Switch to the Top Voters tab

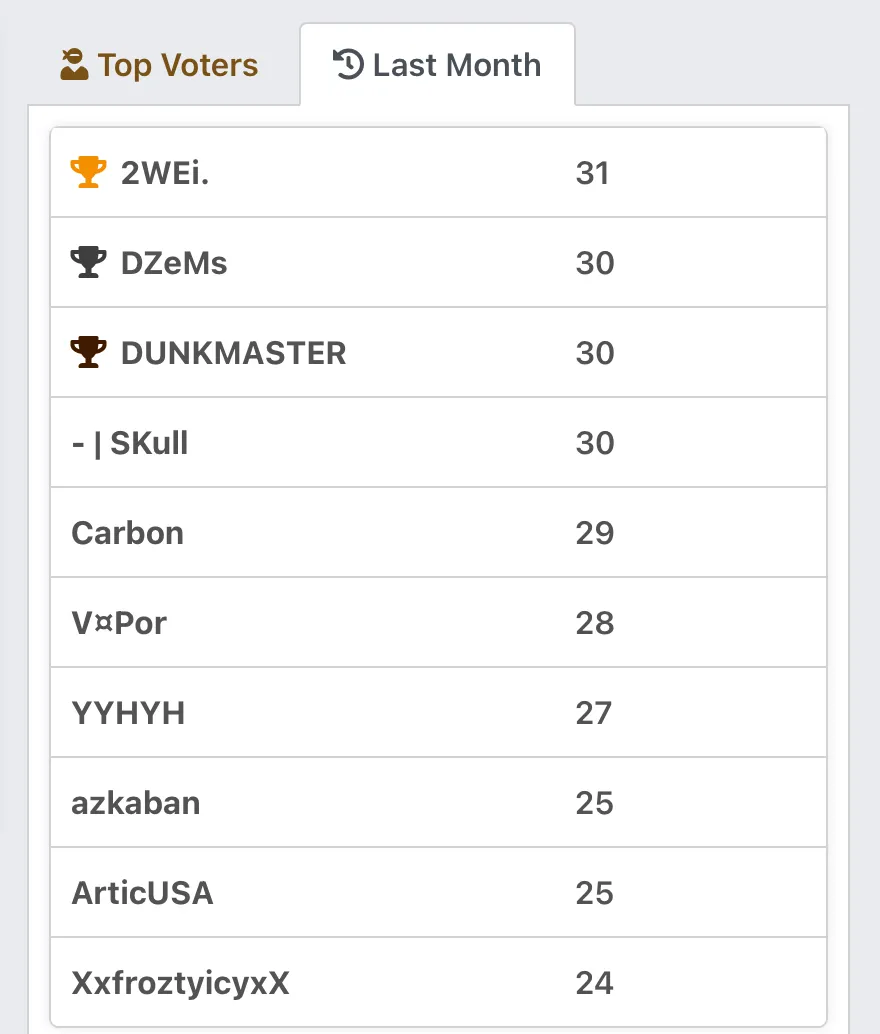pyautogui.click(x=159, y=65)
